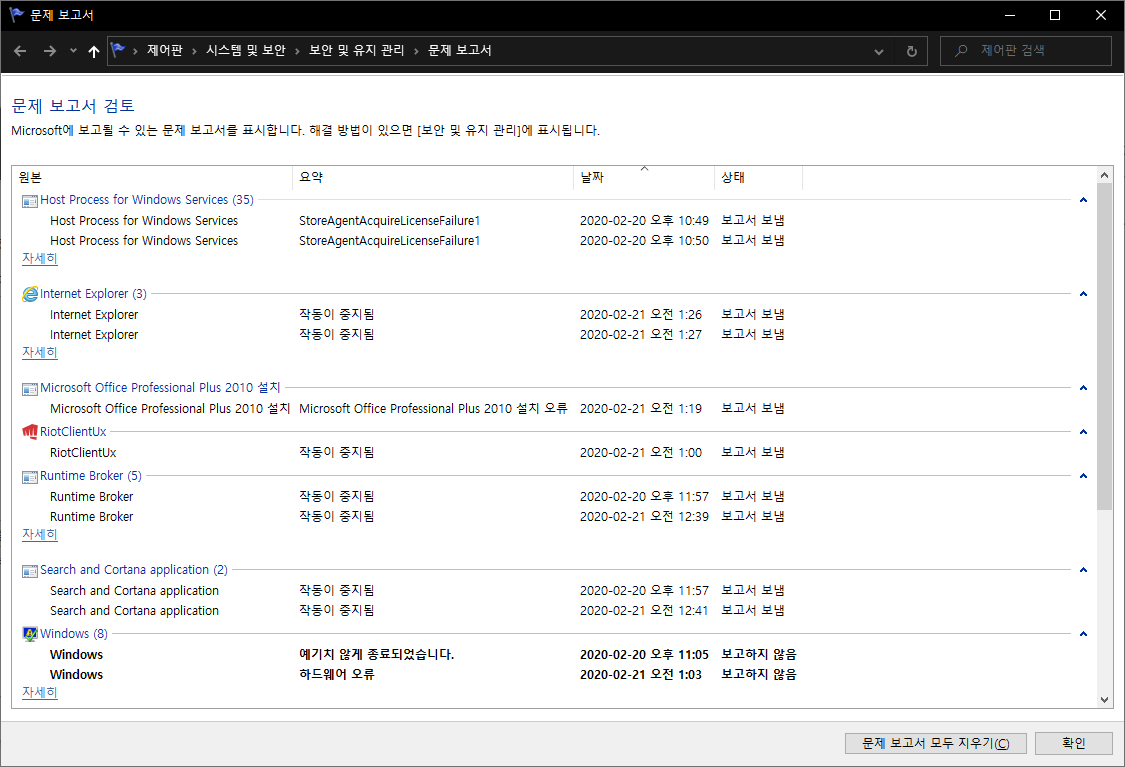The height and width of the screenshot is (767, 1125).
Task: Go back with the left arrow button
Action: click(20, 51)
